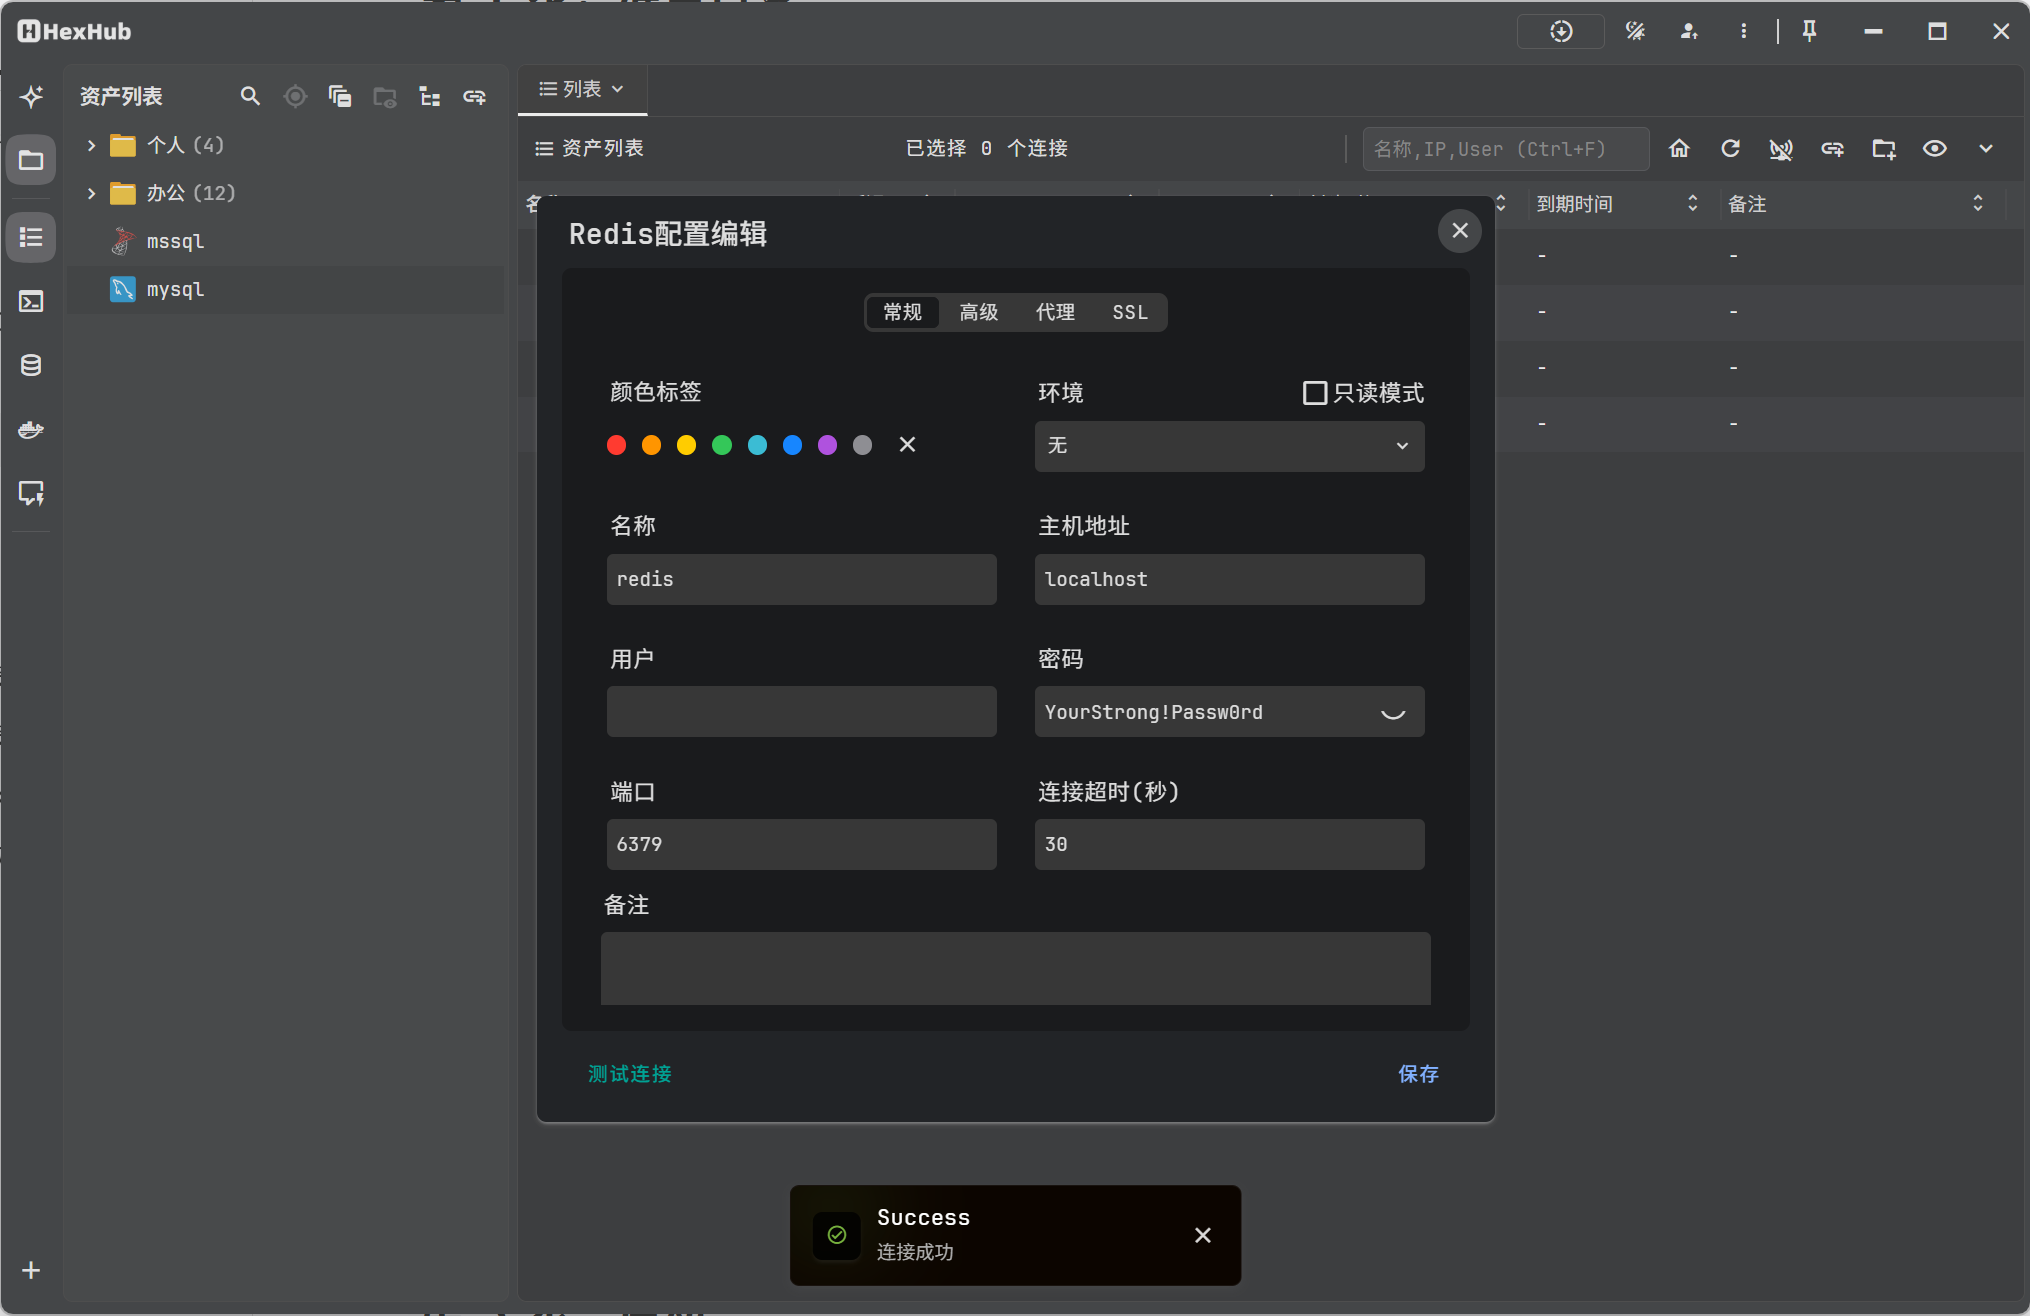Click the 主机地址 field containing localhost
Viewport: 2030px width, 1316px height.
(x=1229, y=579)
